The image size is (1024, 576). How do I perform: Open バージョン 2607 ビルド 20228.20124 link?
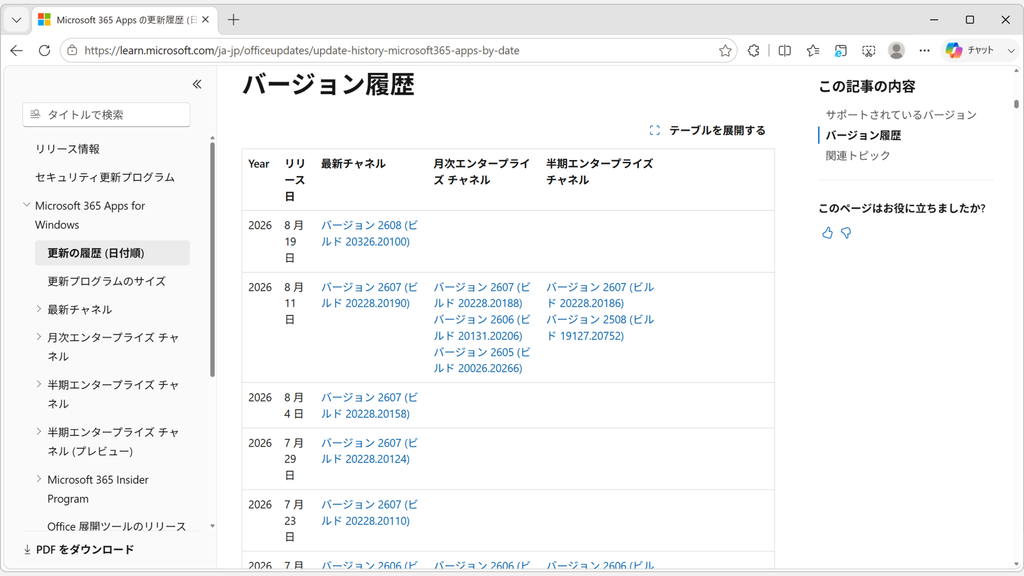(x=369, y=451)
